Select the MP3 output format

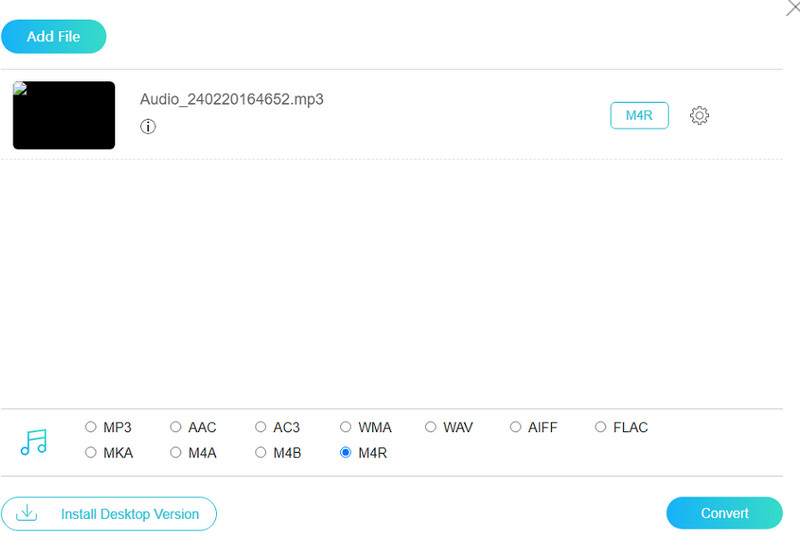91,427
